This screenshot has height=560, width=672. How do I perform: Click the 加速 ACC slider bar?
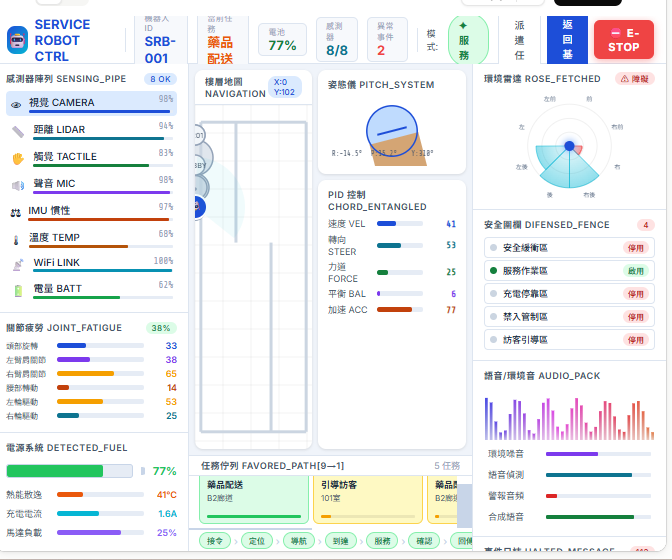pyautogui.click(x=400, y=310)
